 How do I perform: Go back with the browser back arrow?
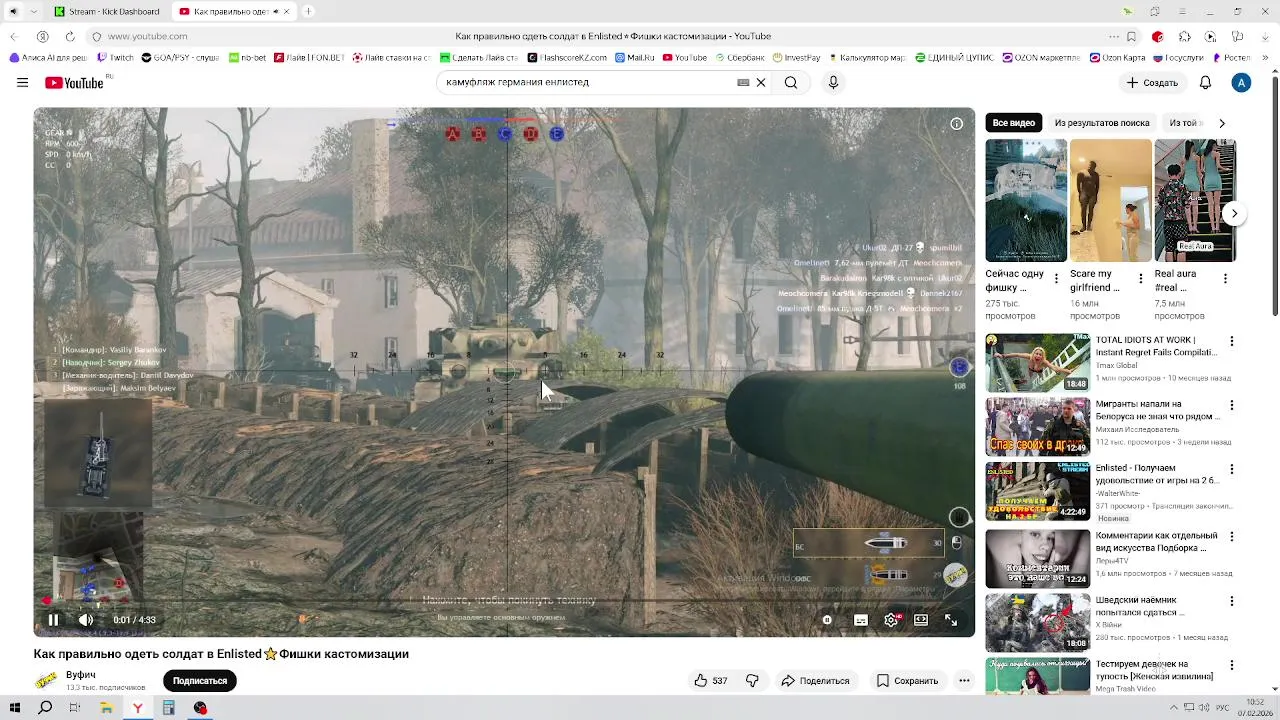coord(14,37)
